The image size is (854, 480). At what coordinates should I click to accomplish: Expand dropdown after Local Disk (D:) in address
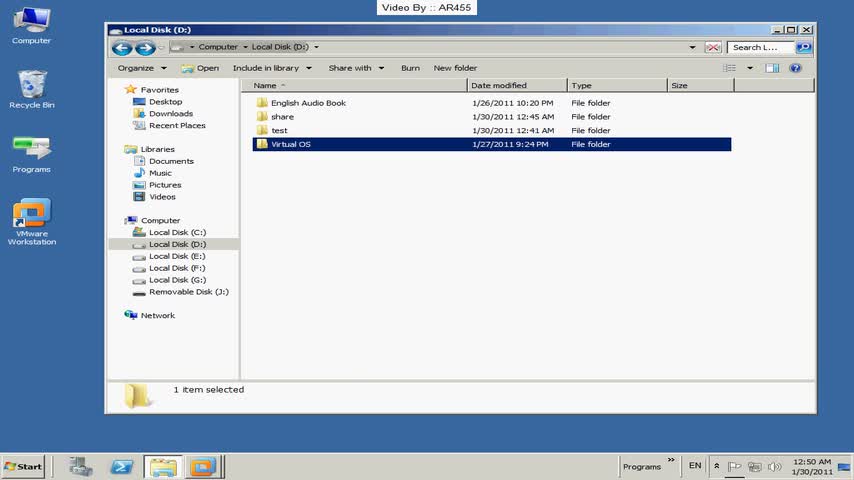(x=316, y=47)
